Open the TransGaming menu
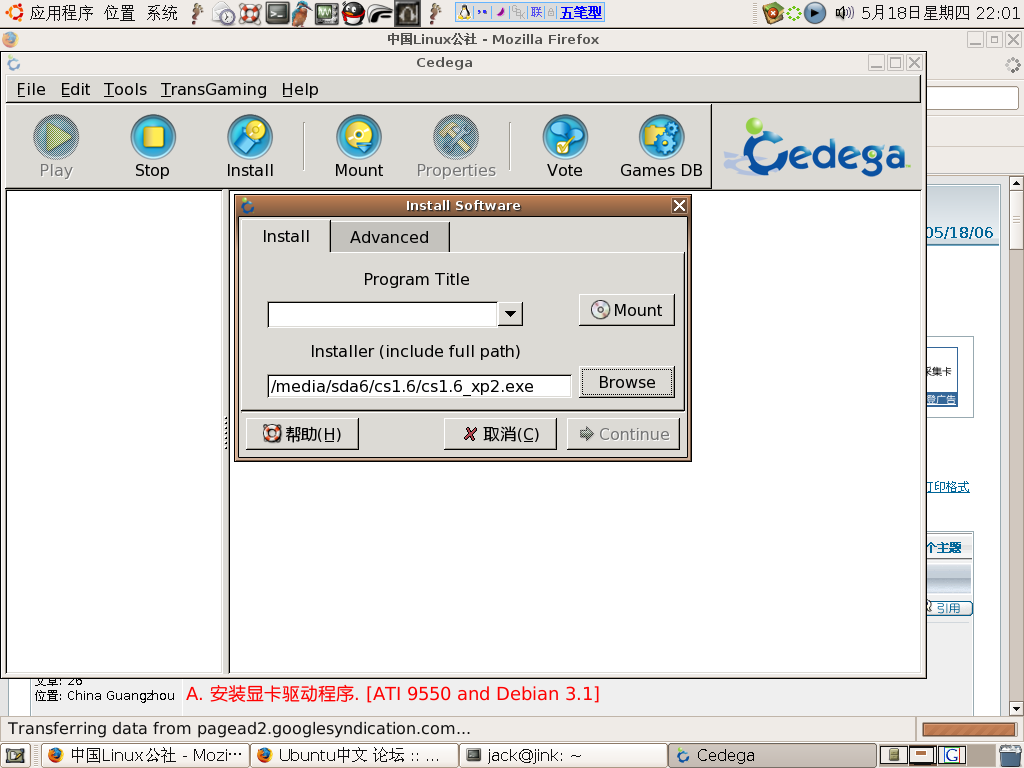This screenshot has height=768, width=1024. [x=214, y=89]
